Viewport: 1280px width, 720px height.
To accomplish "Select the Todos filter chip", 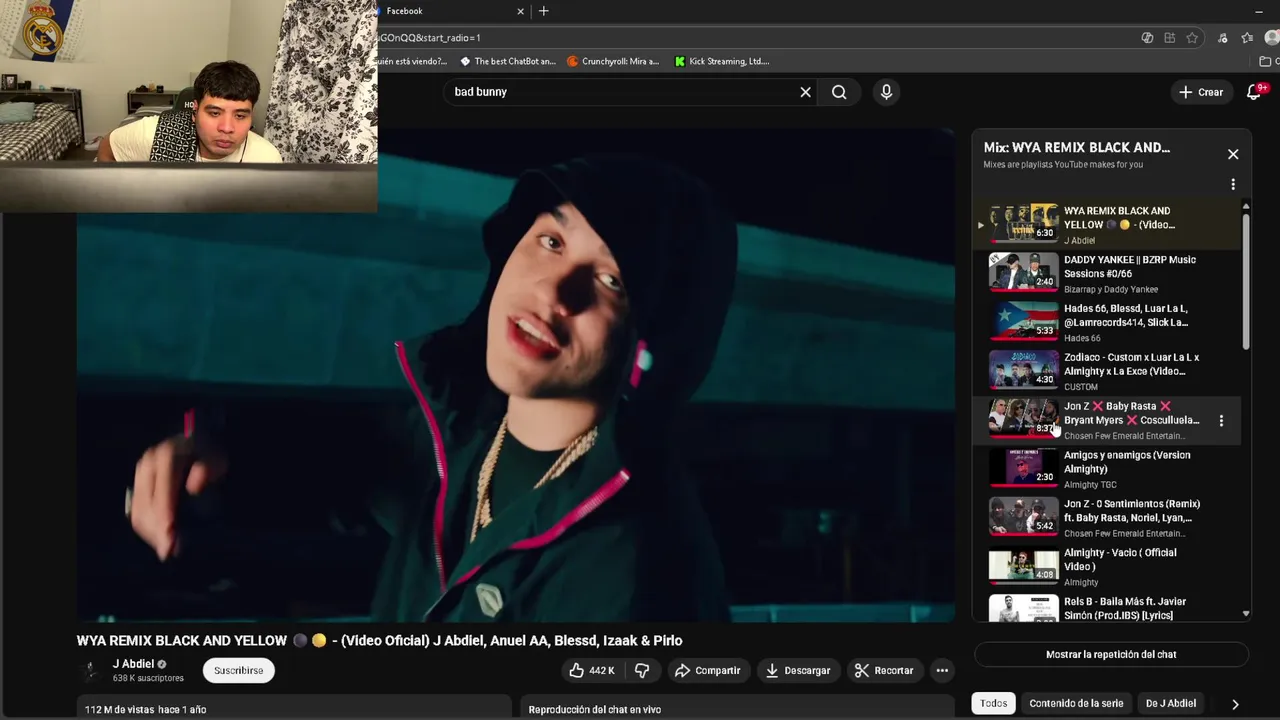I will click(x=993, y=703).
